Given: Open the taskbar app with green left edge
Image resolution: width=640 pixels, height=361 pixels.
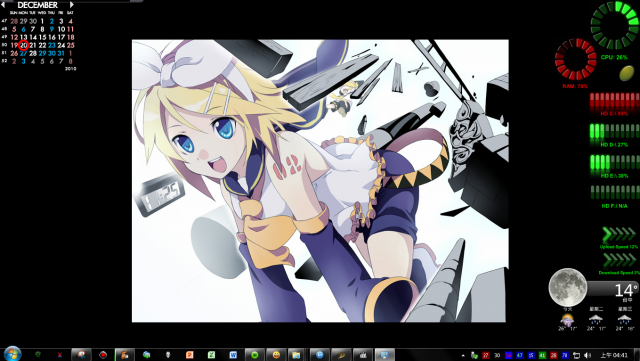Looking at the screenshot, I should [124, 354].
